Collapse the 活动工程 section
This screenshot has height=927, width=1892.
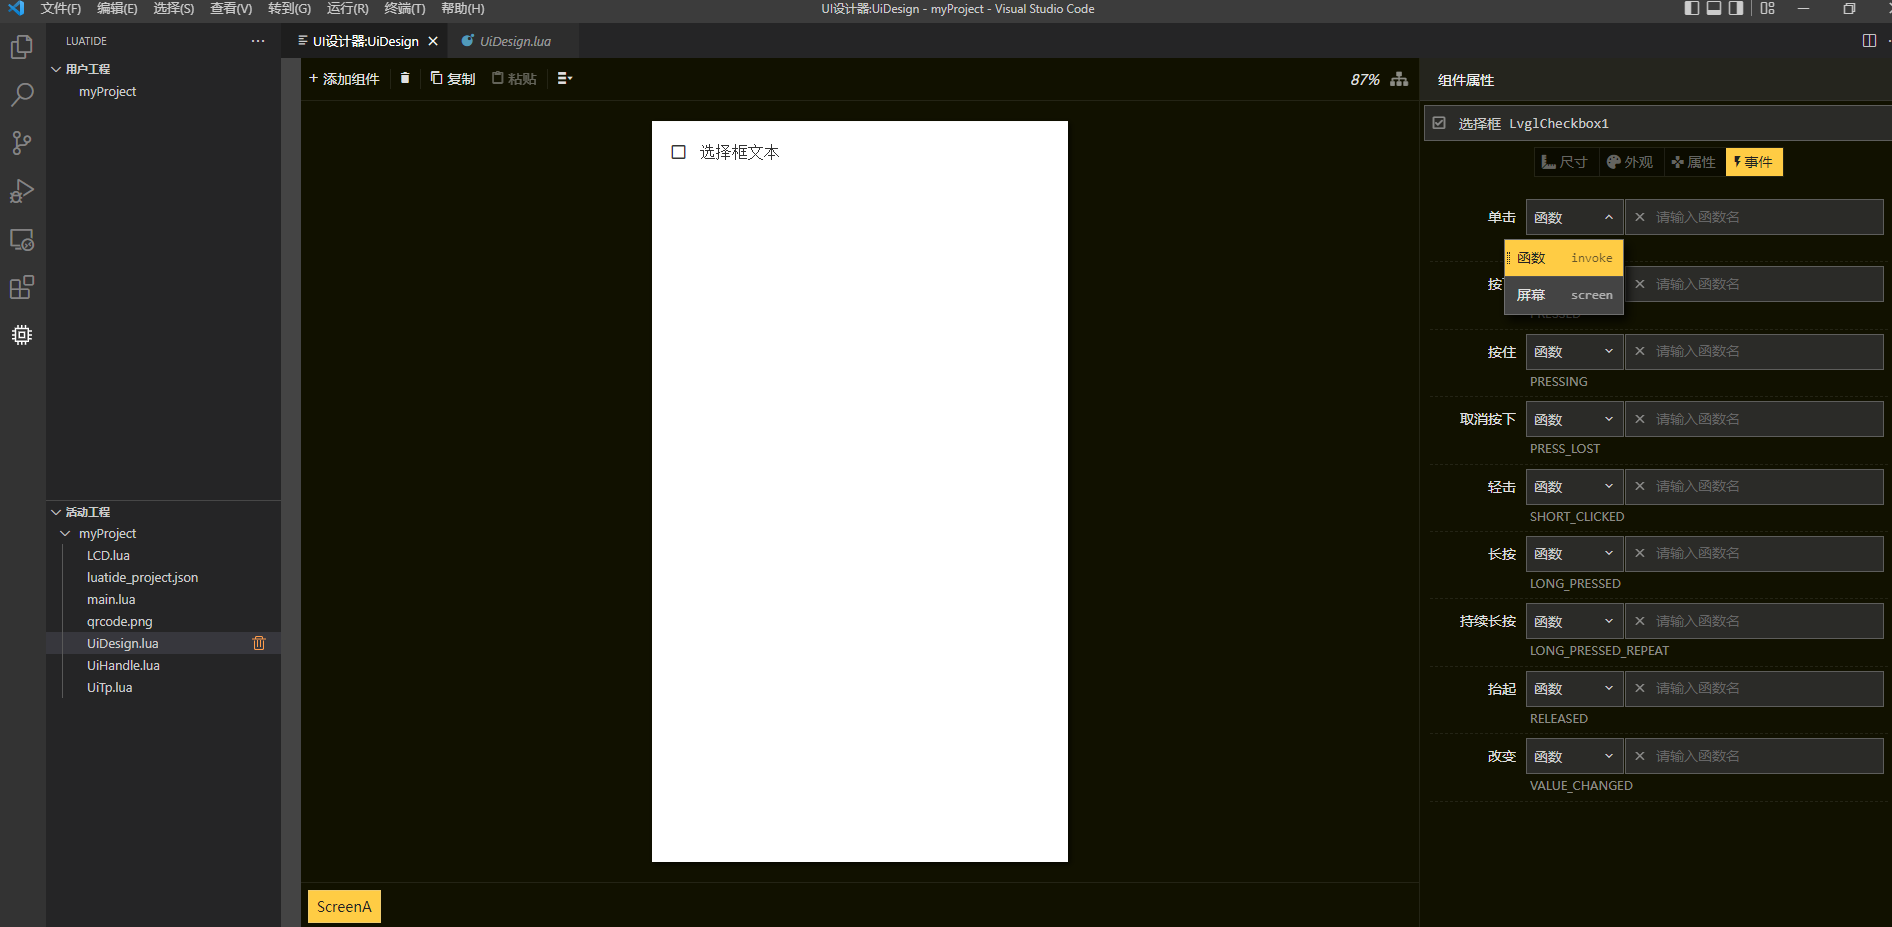tap(56, 512)
